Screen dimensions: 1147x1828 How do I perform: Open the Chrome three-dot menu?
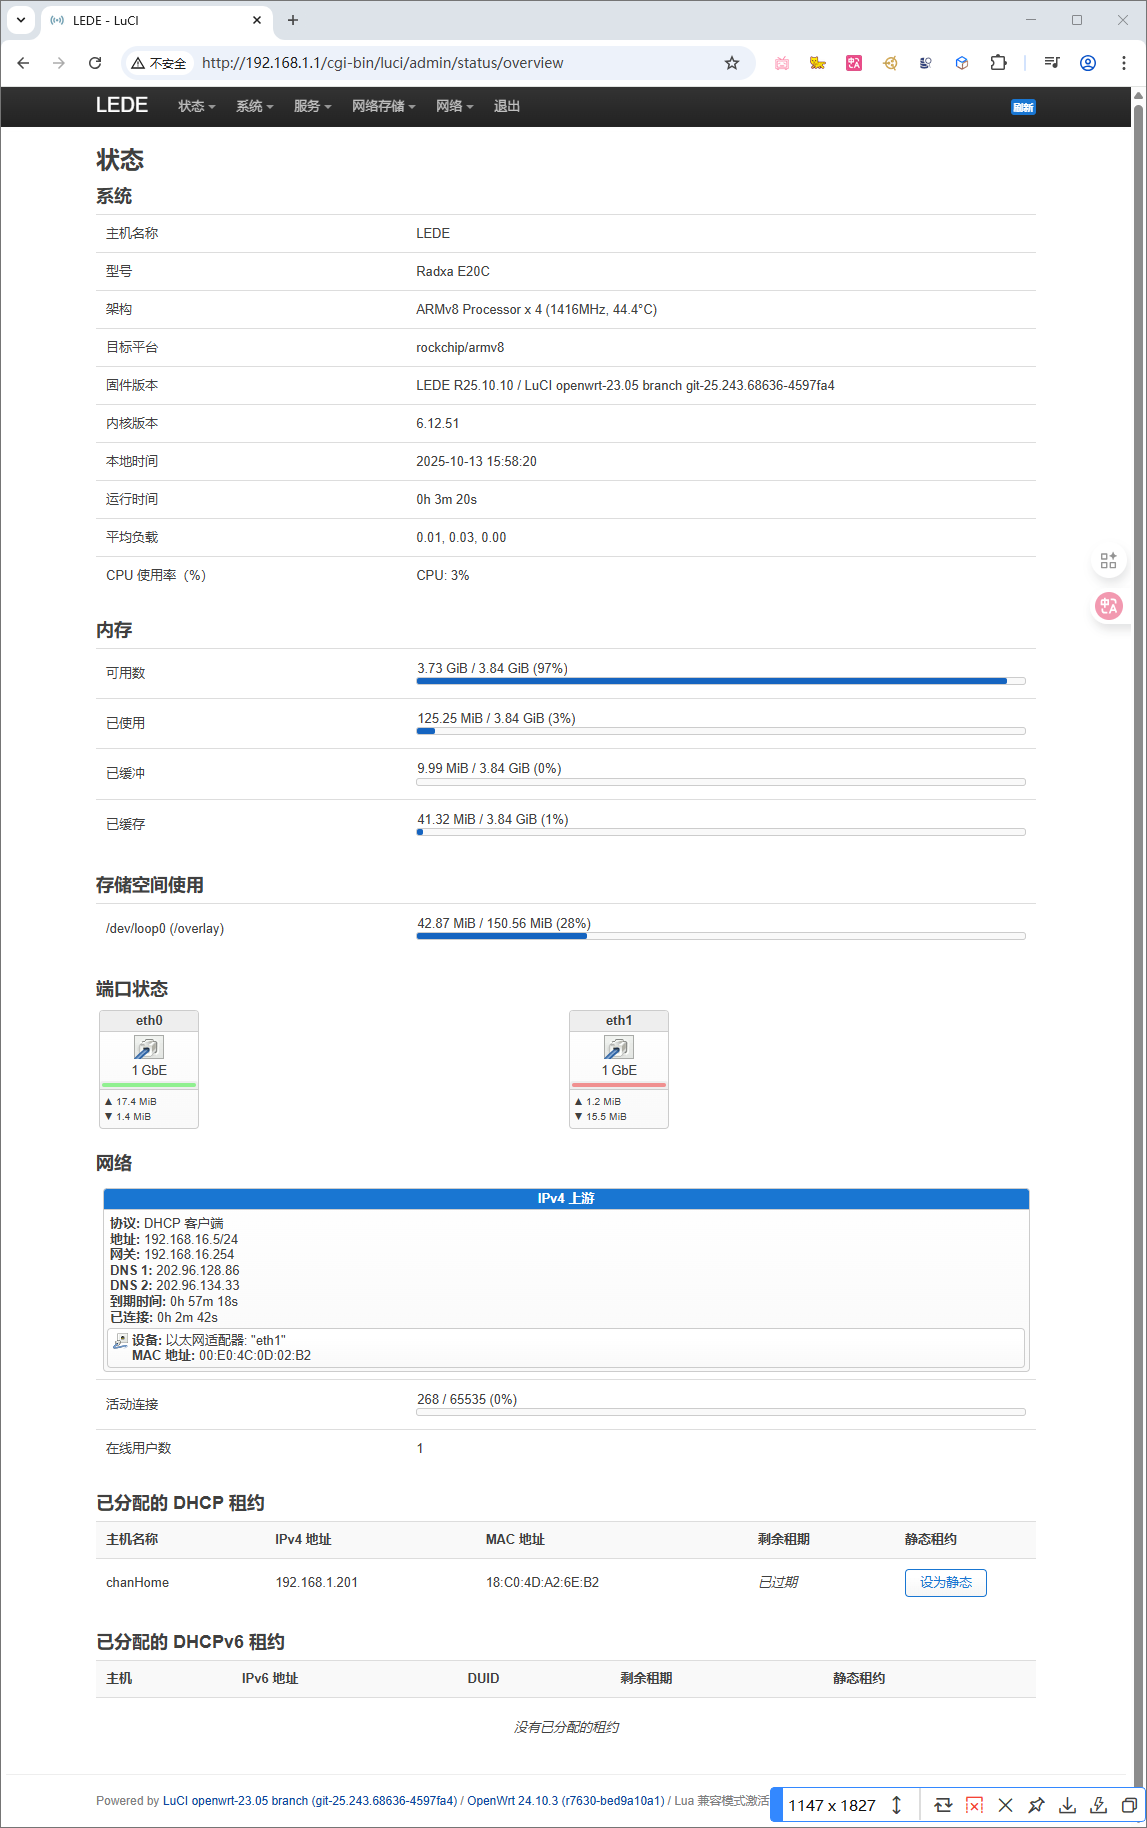(1124, 63)
